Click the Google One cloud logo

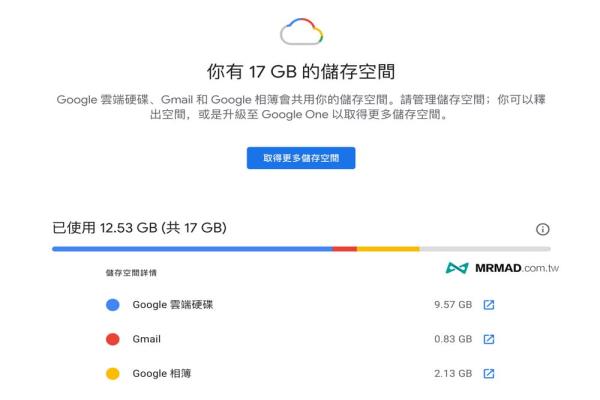pyautogui.click(x=302, y=31)
